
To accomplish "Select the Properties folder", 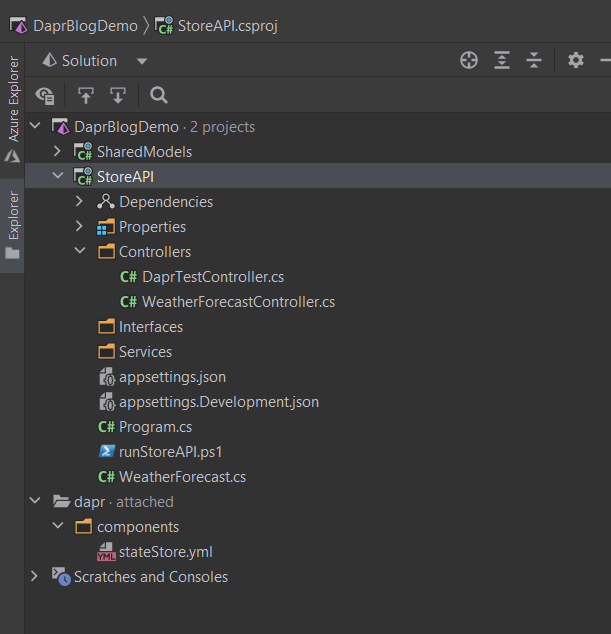I will coord(318,227).
